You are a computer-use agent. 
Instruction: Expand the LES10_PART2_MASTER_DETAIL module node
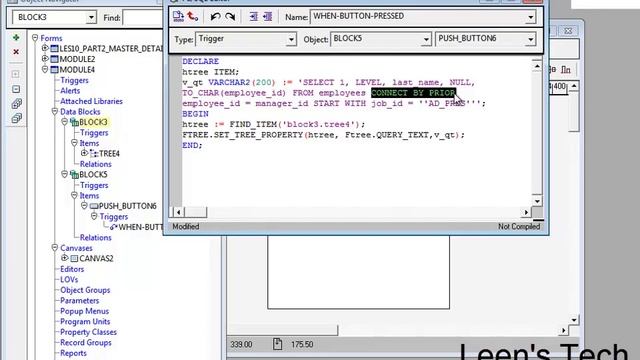coord(45,48)
